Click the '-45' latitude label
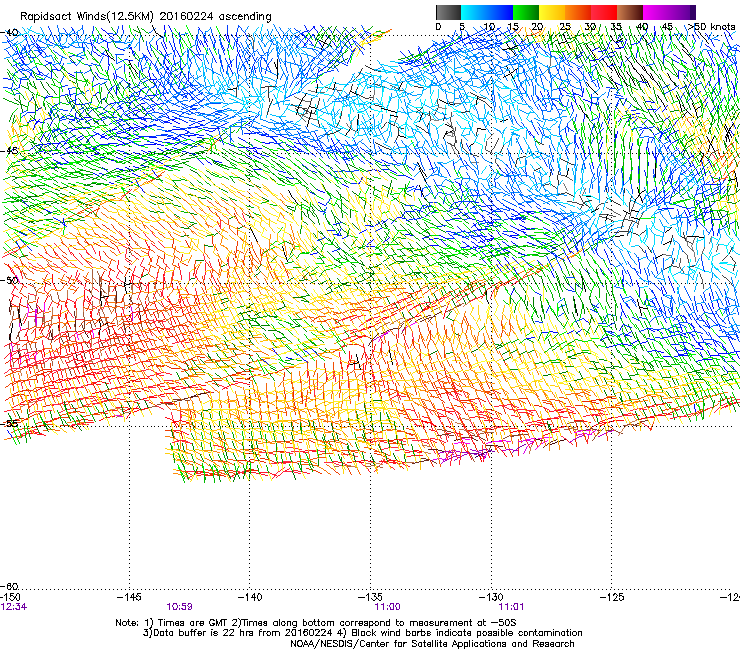The height and width of the screenshot is (650, 740). pos(10,151)
